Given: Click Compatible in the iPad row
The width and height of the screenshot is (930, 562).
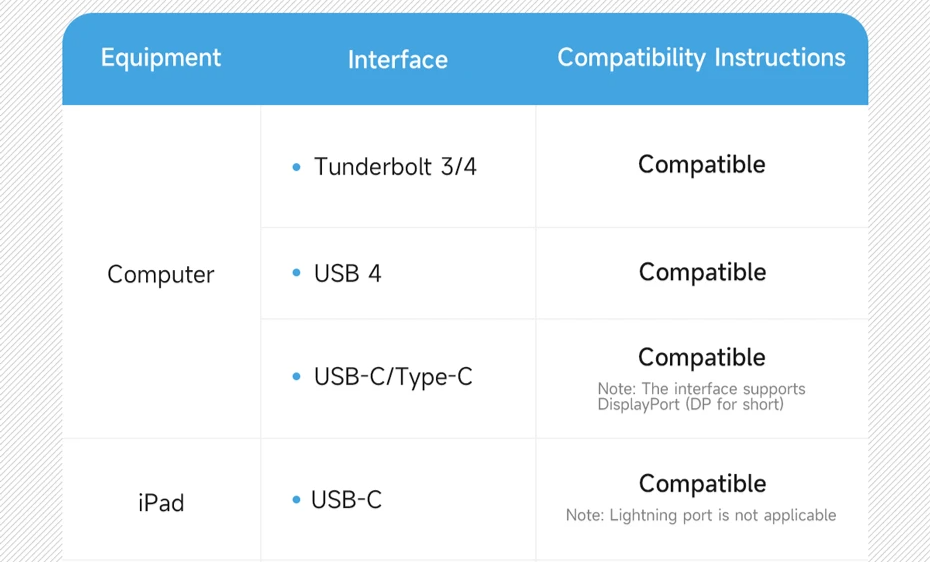Looking at the screenshot, I should (702, 484).
